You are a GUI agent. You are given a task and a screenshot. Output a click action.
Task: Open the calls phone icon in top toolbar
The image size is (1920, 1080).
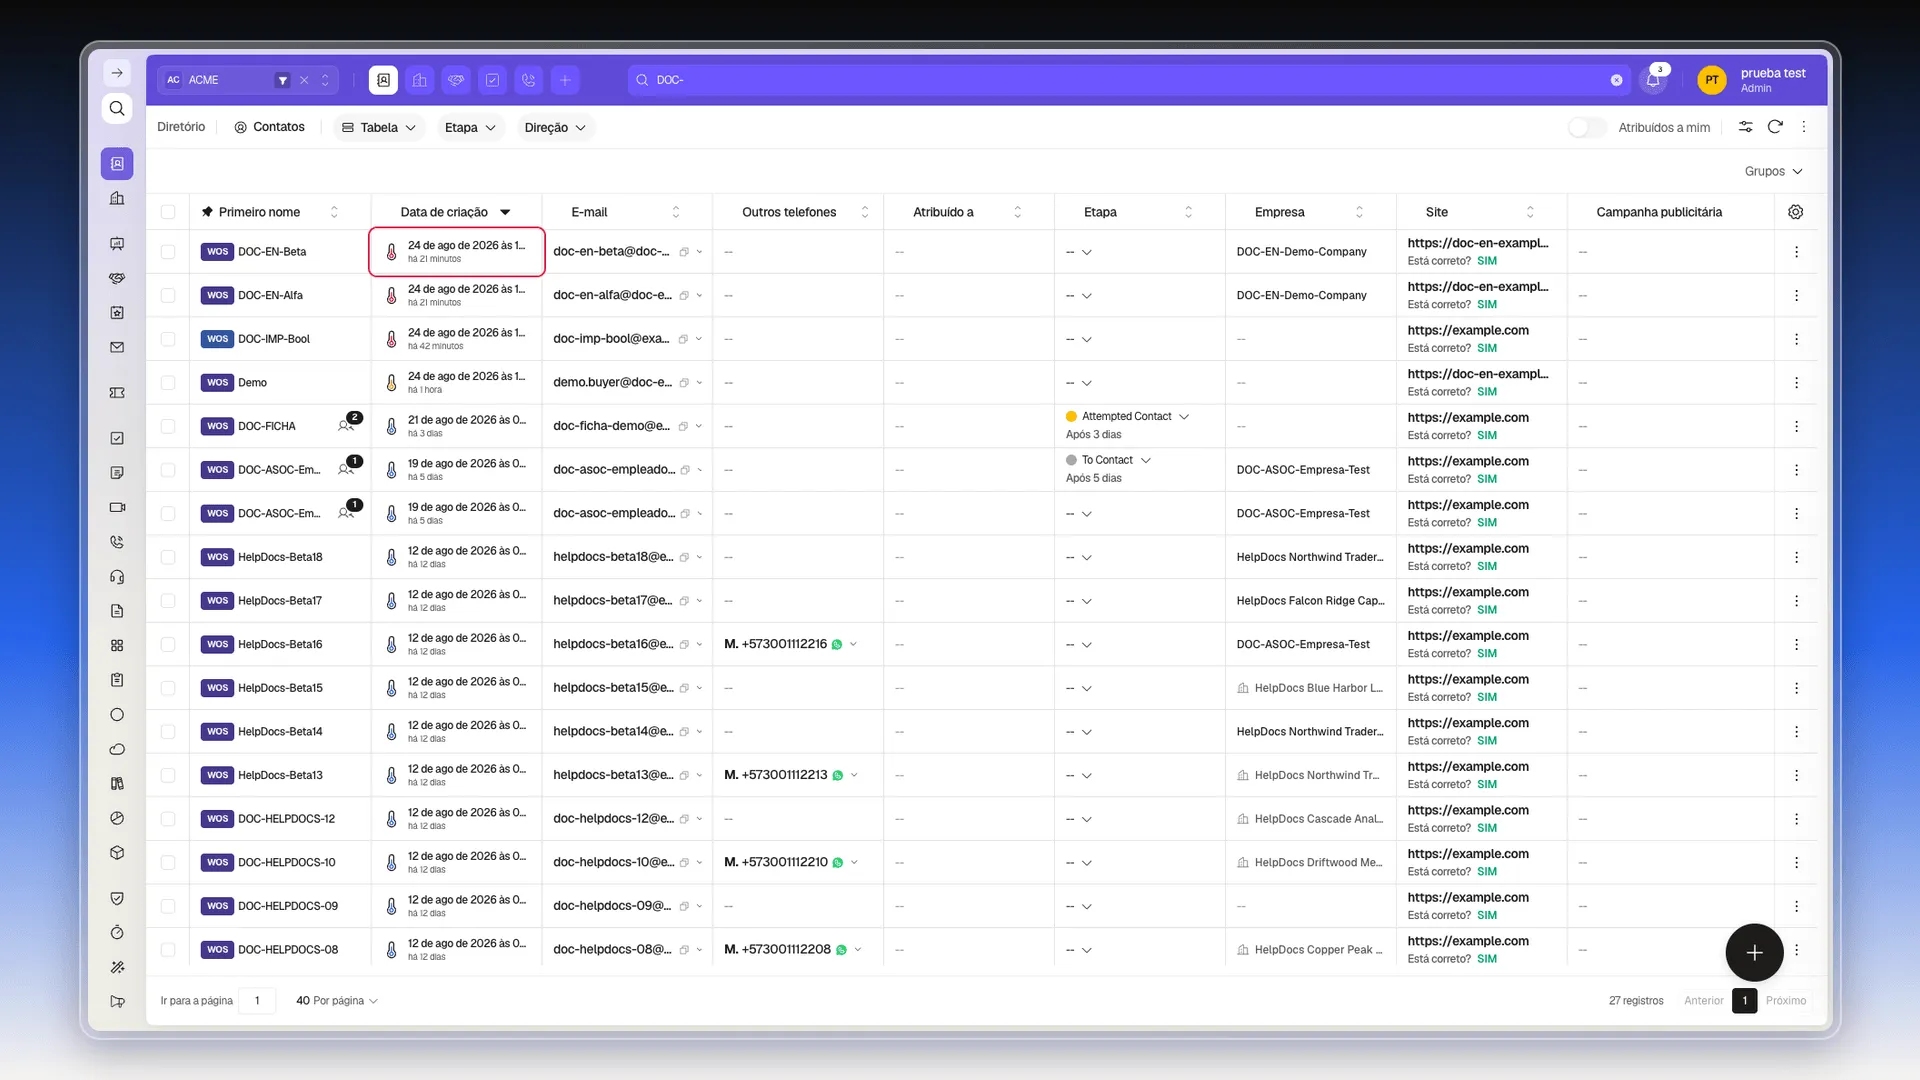529,80
